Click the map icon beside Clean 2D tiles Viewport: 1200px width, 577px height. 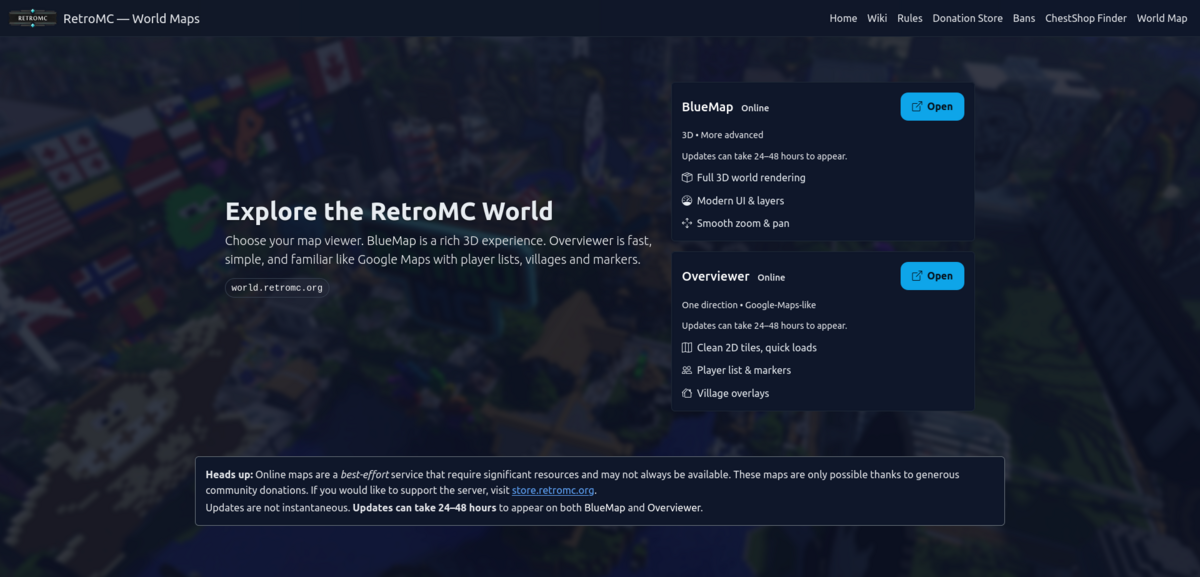[x=687, y=347]
